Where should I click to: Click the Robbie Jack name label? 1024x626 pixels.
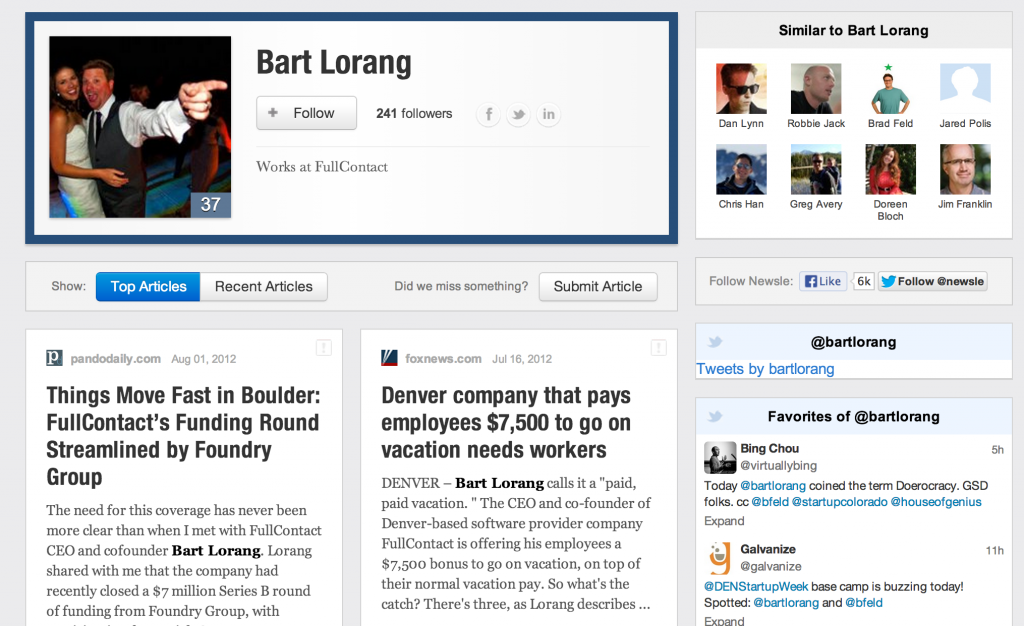pos(816,123)
